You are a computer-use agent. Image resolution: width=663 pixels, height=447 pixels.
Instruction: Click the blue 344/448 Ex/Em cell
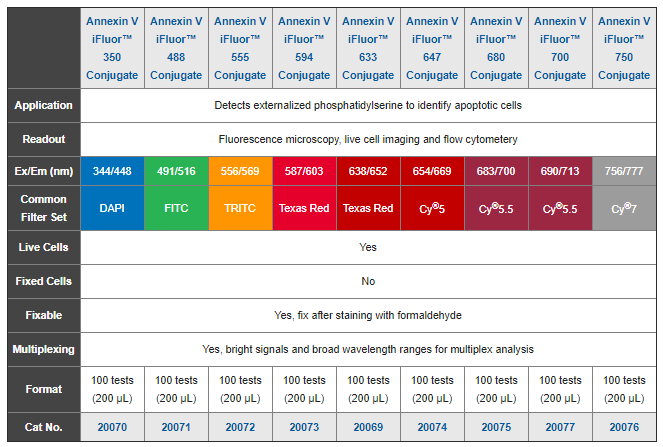[x=112, y=171]
